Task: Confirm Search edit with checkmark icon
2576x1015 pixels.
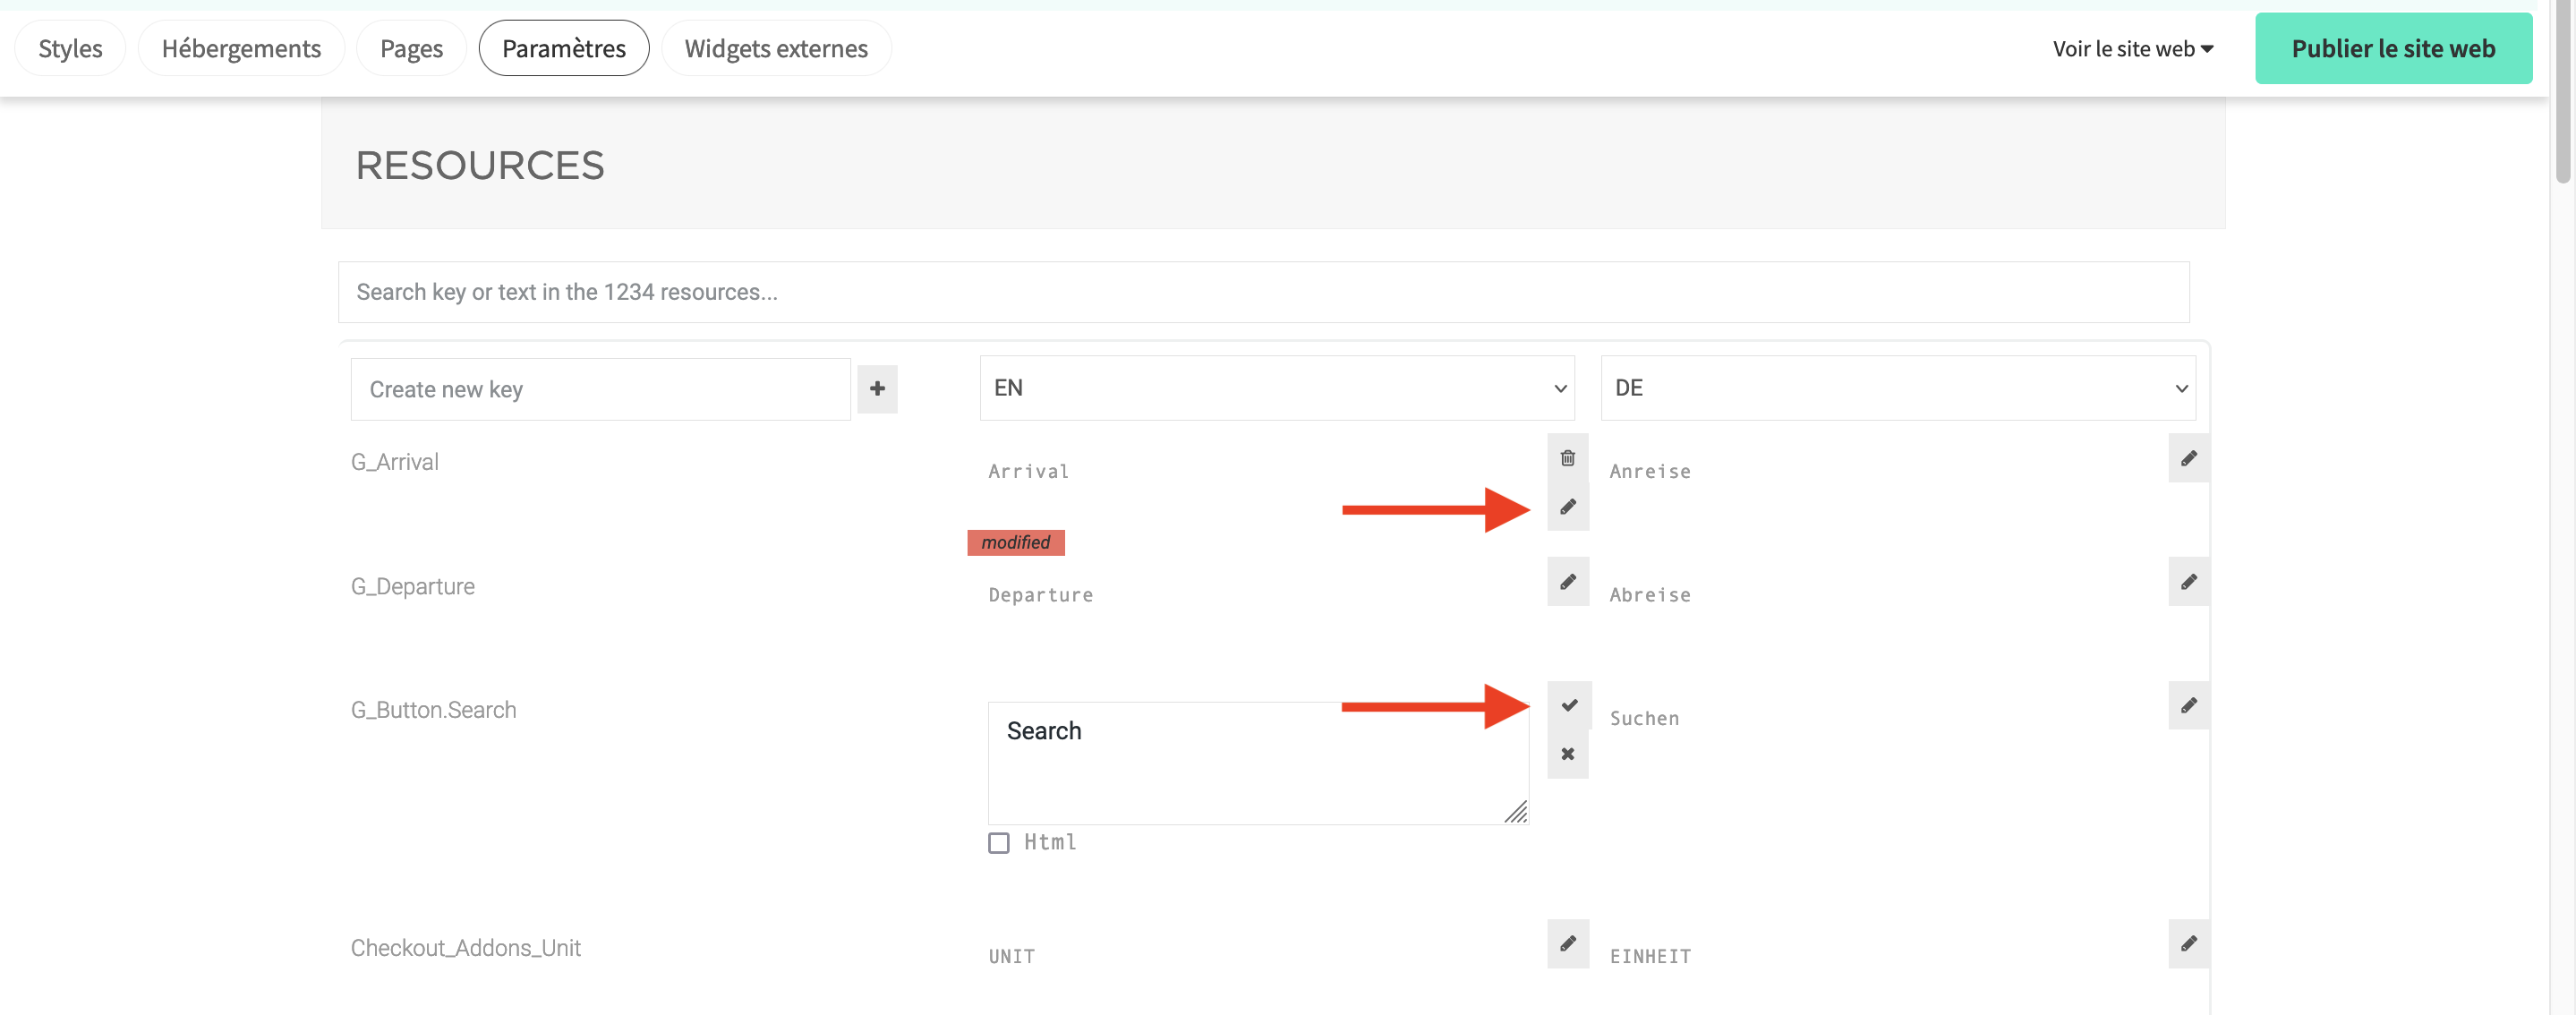Action: pyautogui.click(x=1568, y=705)
